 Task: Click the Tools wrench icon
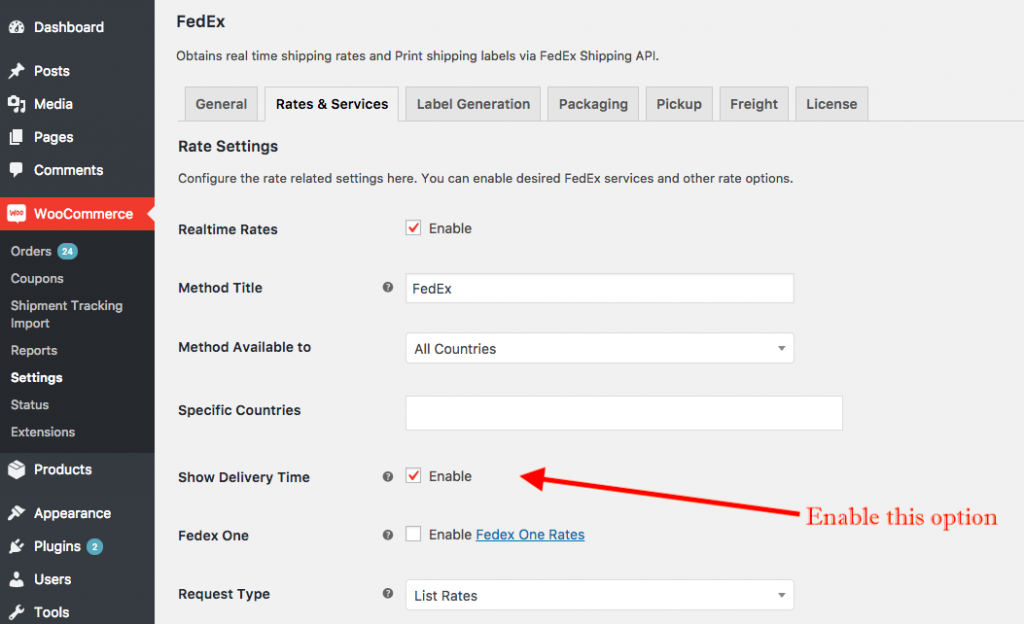coord(16,612)
